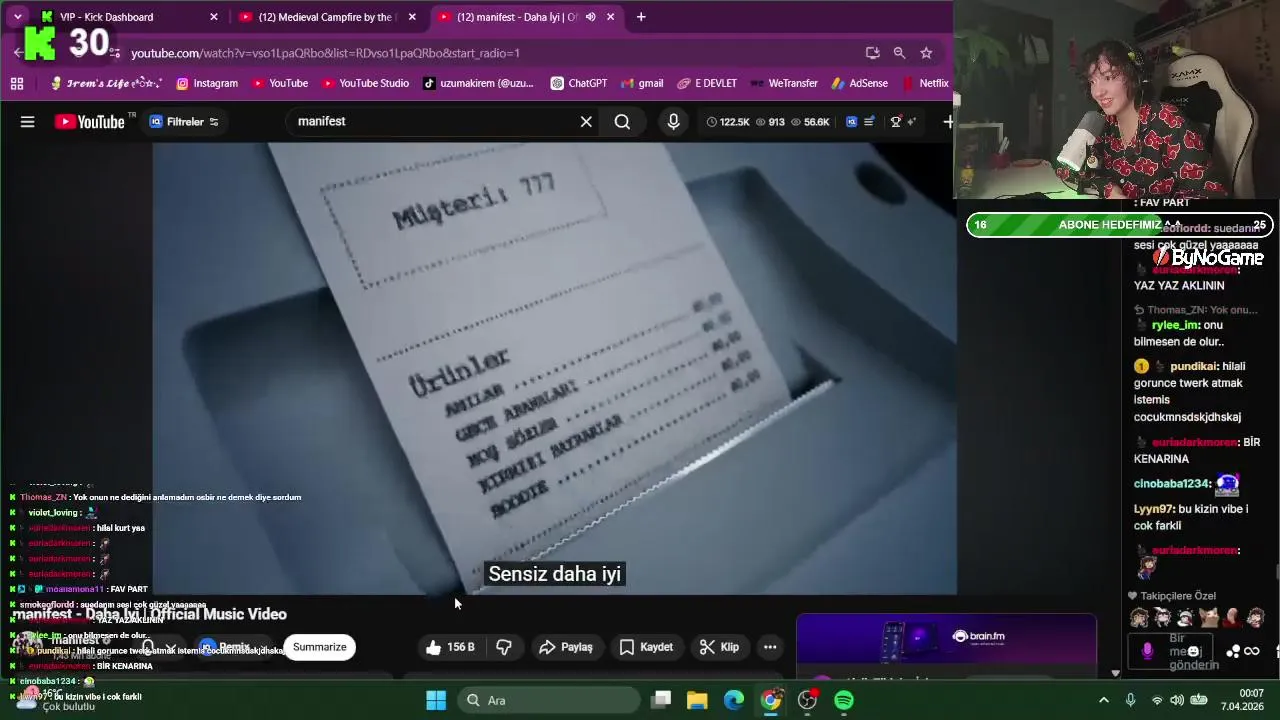Open the YouTube hamburger guide menu
1280x720 pixels.
point(28,122)
